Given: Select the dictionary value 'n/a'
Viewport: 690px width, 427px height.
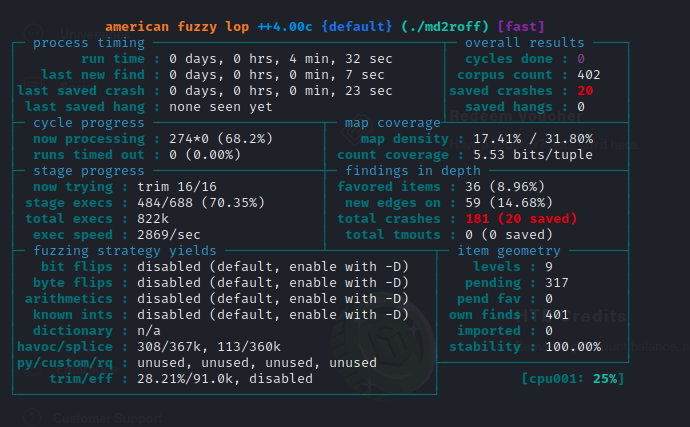Looking at the screenshot, I should (149, 331).
